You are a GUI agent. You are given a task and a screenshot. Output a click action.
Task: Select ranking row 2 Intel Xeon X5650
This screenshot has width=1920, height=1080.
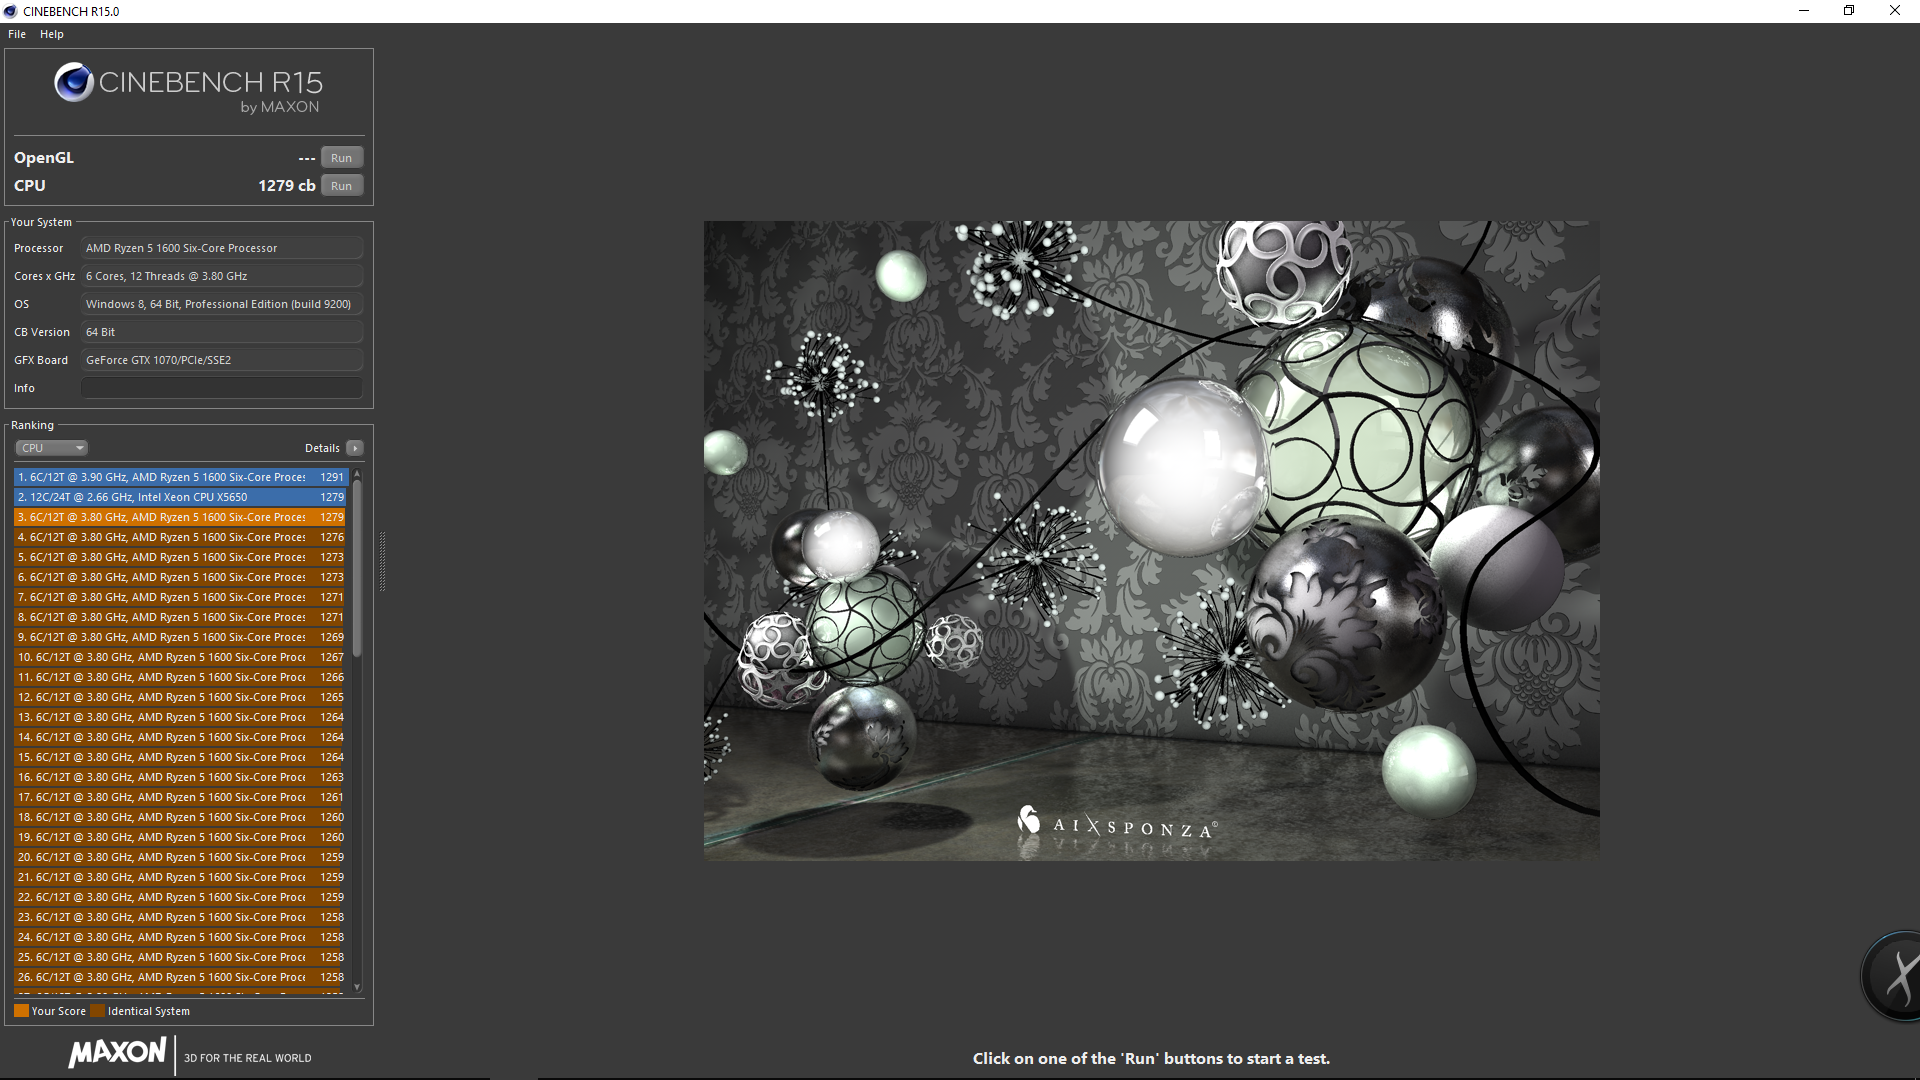[180, 497]
